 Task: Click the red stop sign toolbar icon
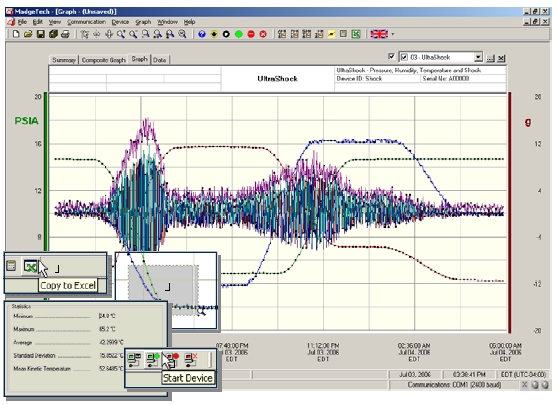(x=251, y=34)
